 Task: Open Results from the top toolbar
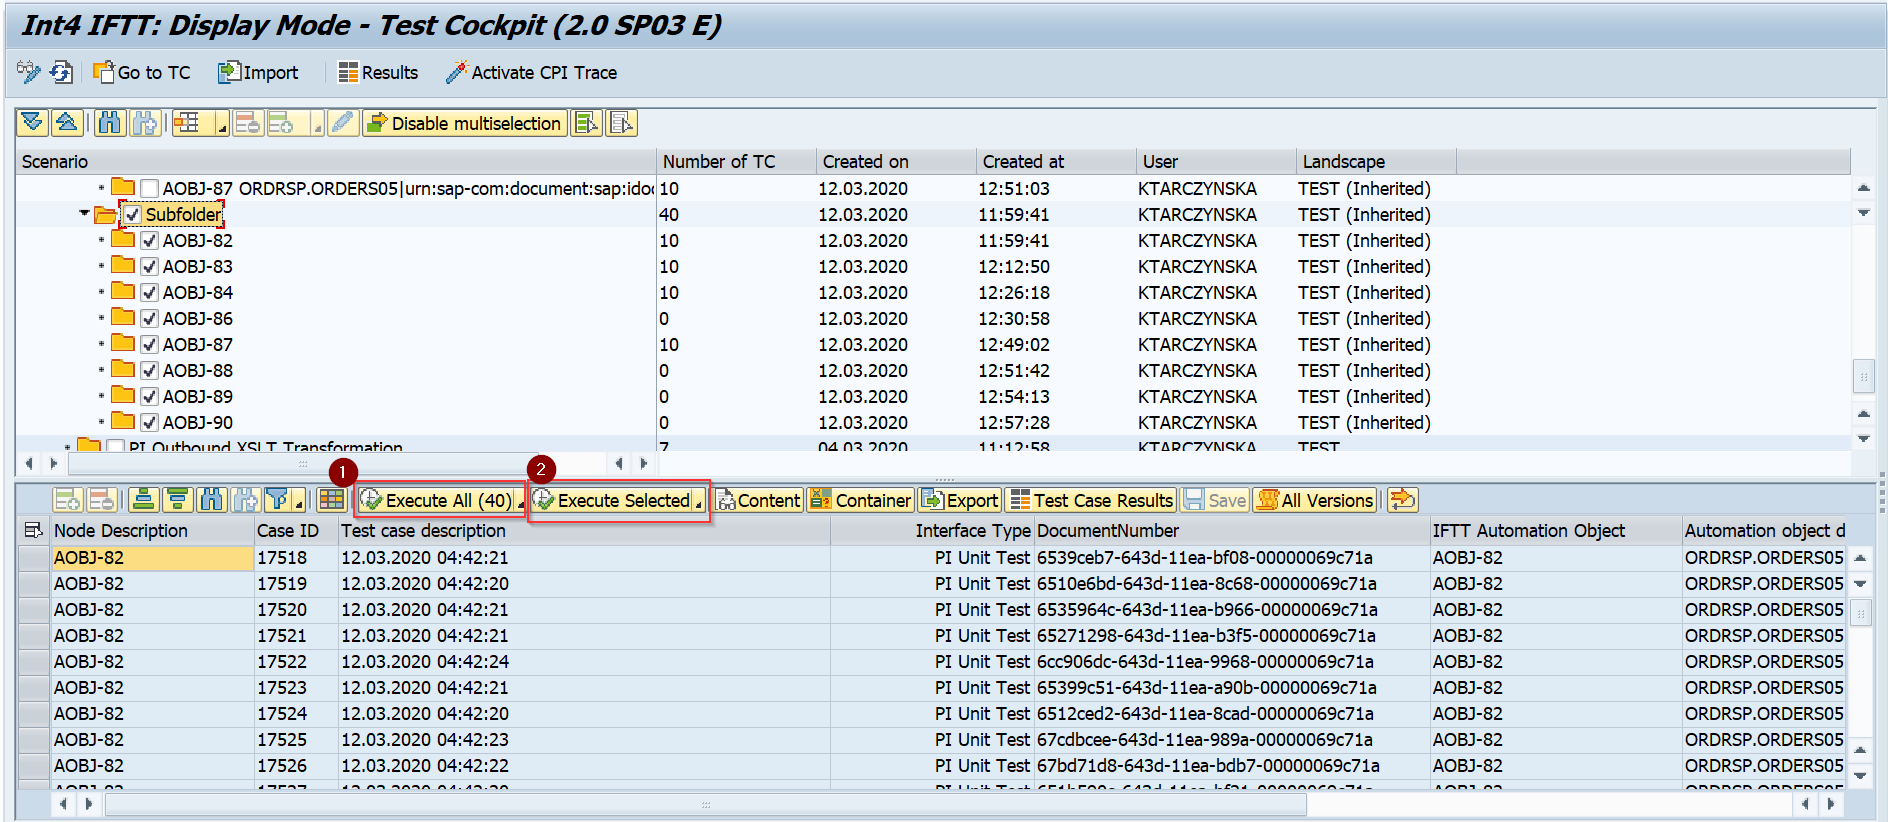pos(378,72)
